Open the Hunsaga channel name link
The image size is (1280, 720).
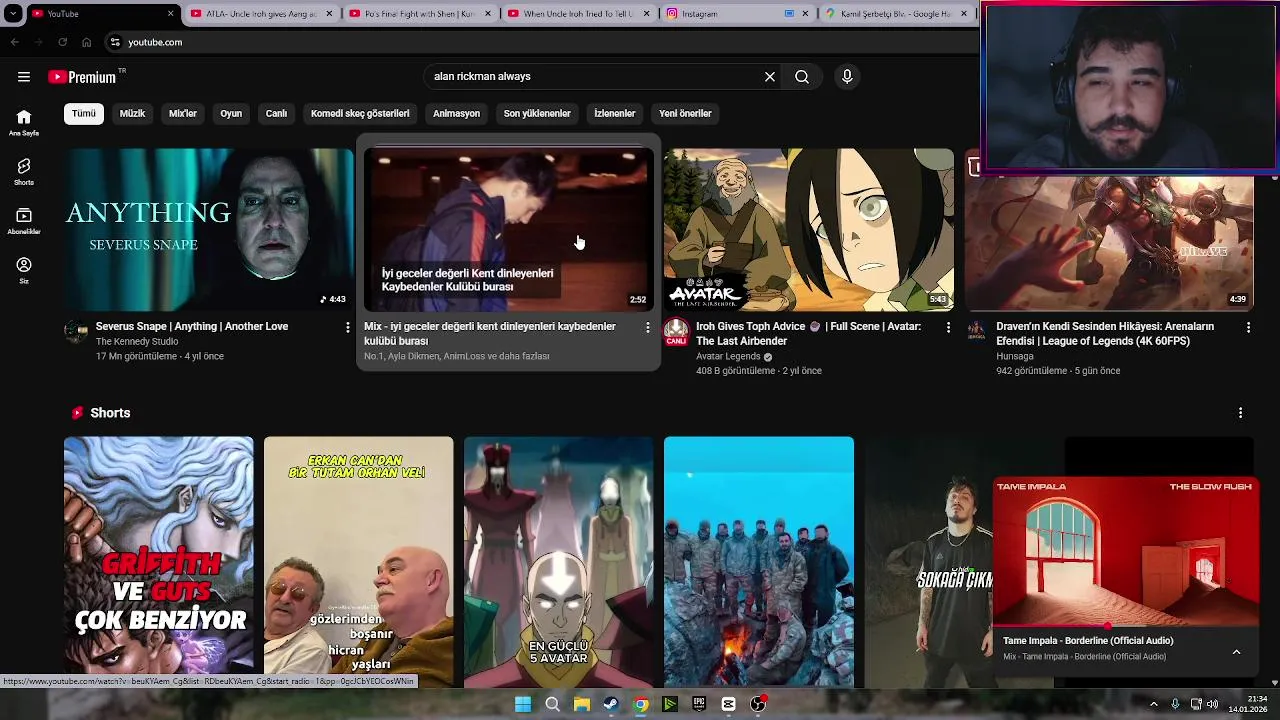1015,357
